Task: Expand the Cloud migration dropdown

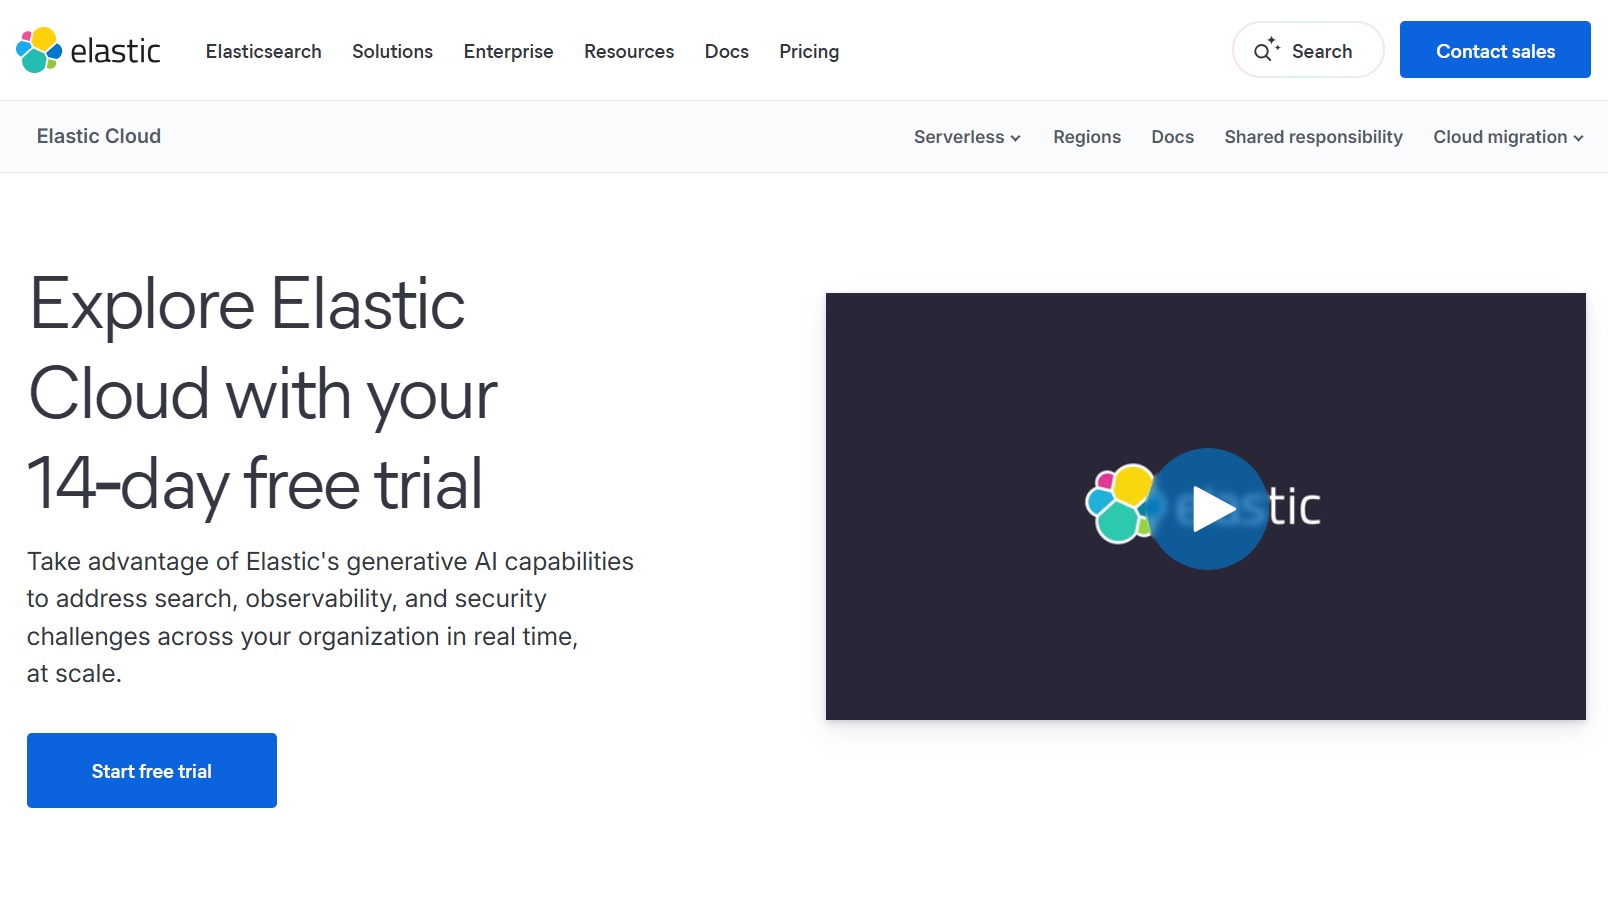Action: pos(1500,137)
